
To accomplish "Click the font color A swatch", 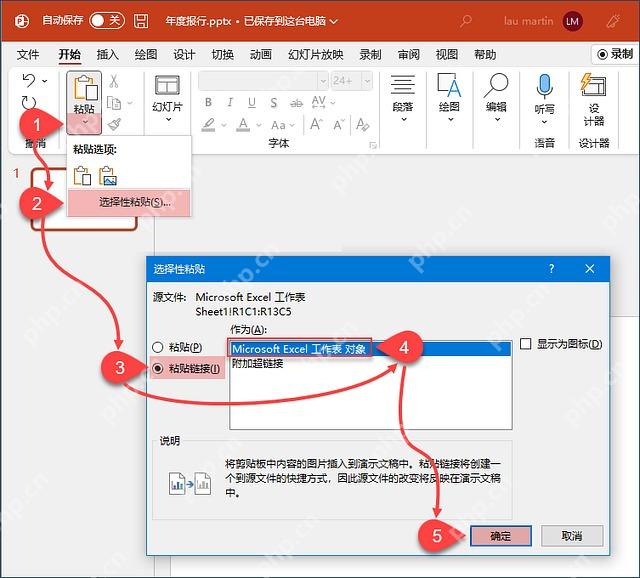I will point(243,124).
